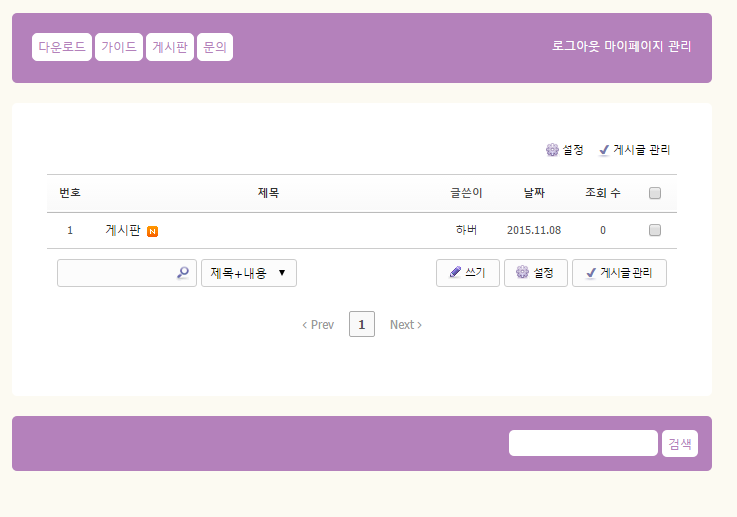The height and width of the screenshot is (517, 737).
Task: Click the footer search input field
Action: tap(582, 443)
